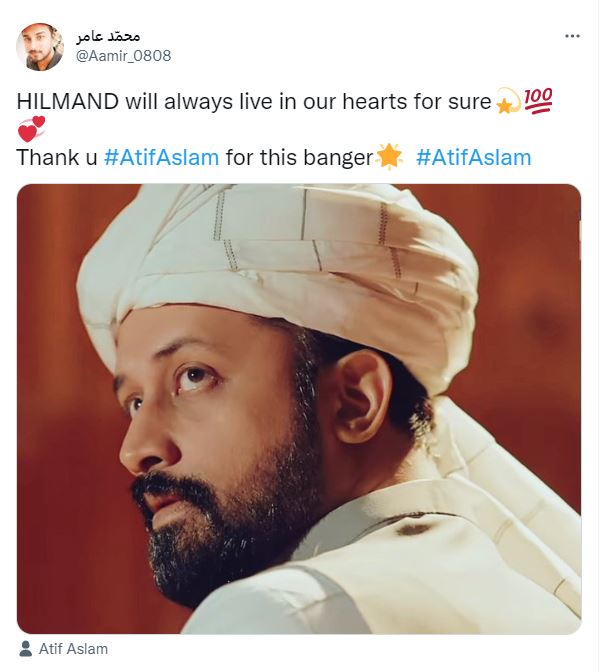Click the word HILMAND in the tweet
This screenshot has width=602, height=672.
pos(68,102)
